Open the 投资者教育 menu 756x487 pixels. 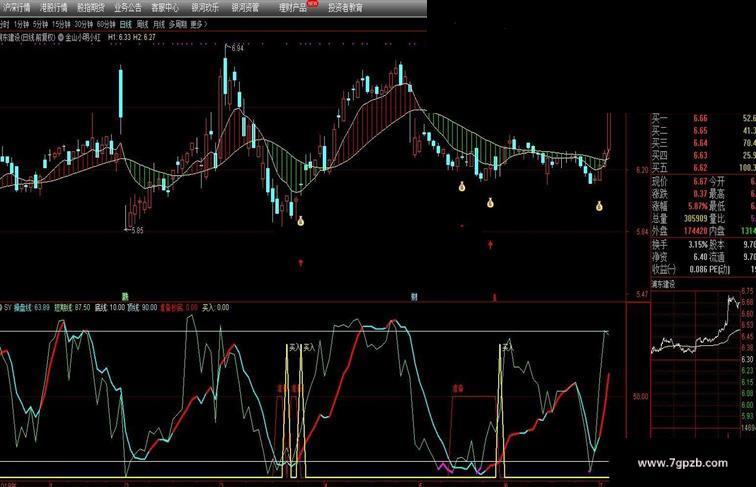click(346, 8)
